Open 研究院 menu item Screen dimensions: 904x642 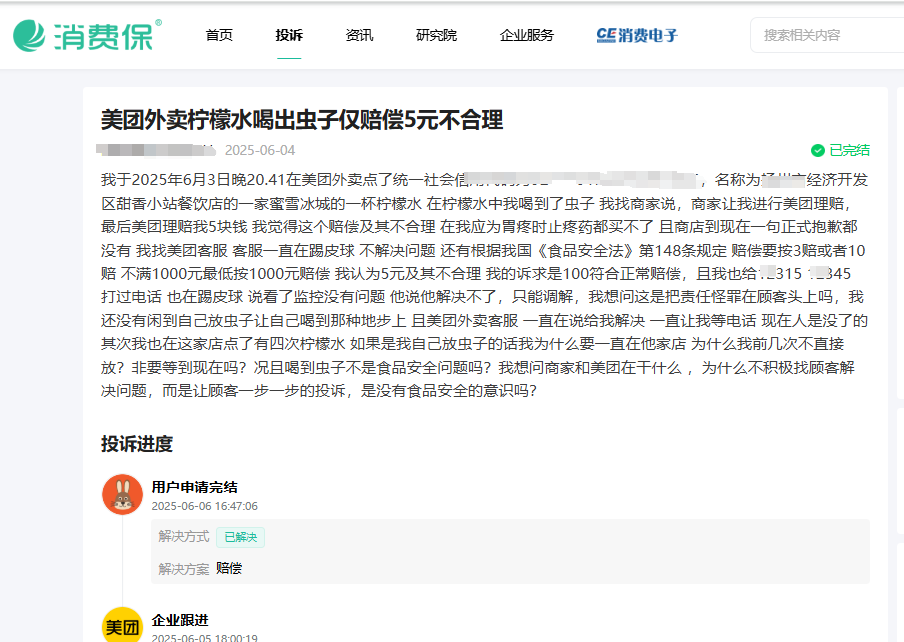[436, 35]
